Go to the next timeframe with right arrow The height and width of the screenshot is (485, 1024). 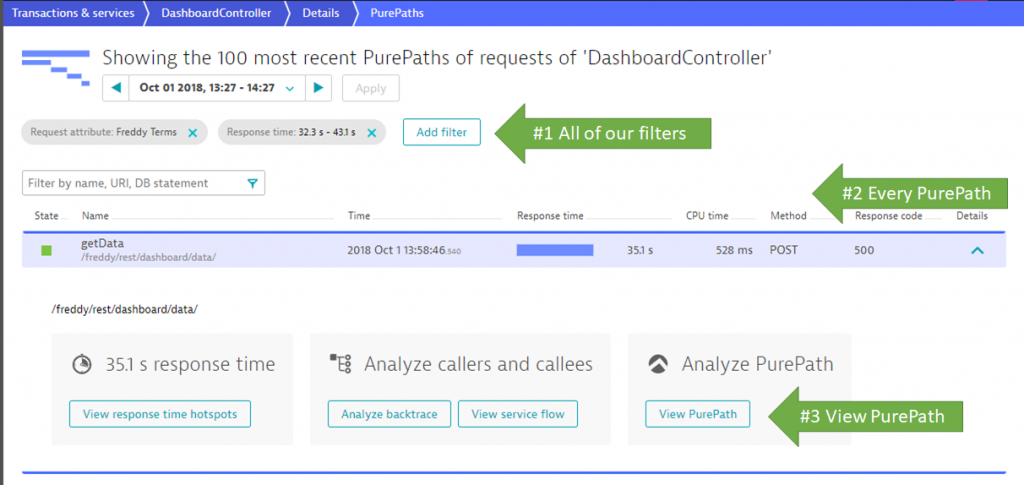click(318, 88)
